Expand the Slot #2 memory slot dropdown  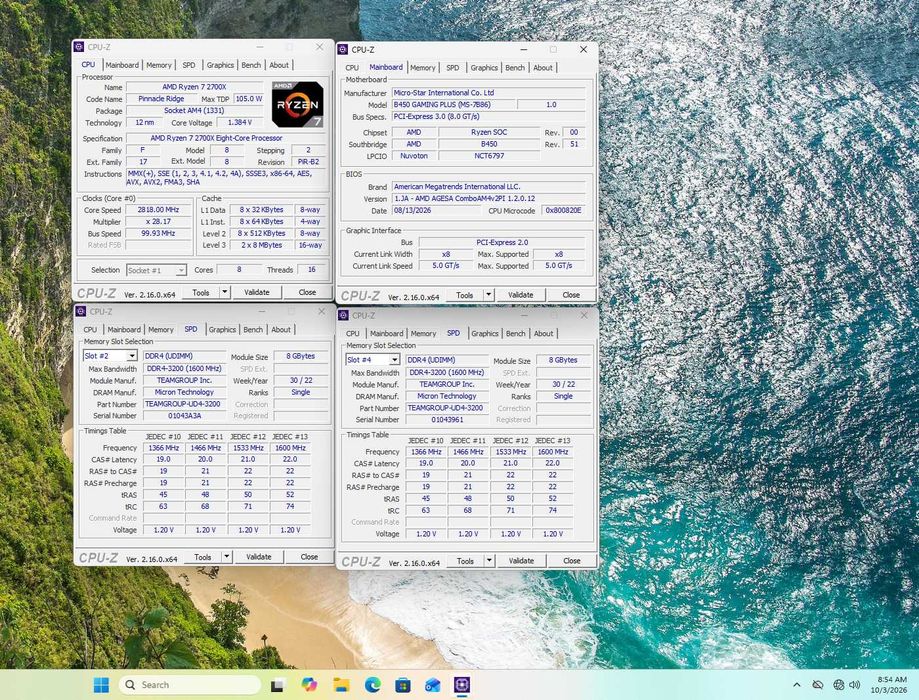point(132,356)
